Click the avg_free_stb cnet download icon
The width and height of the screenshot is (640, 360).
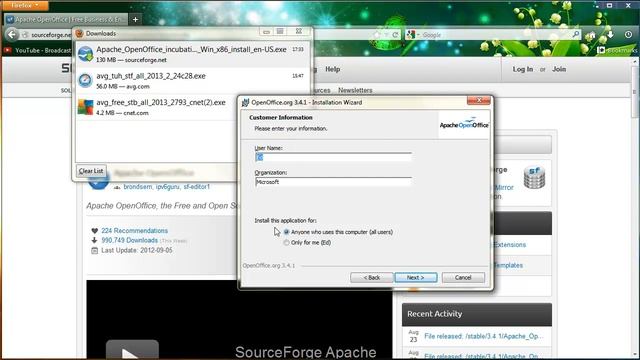coord(85,107)
